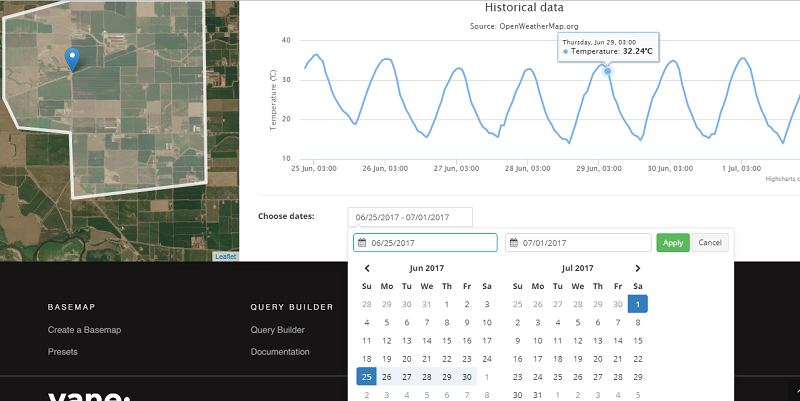The image size is (800, 401).
Task: Select June 25 in the calendar
Action: tap(366, 376)
